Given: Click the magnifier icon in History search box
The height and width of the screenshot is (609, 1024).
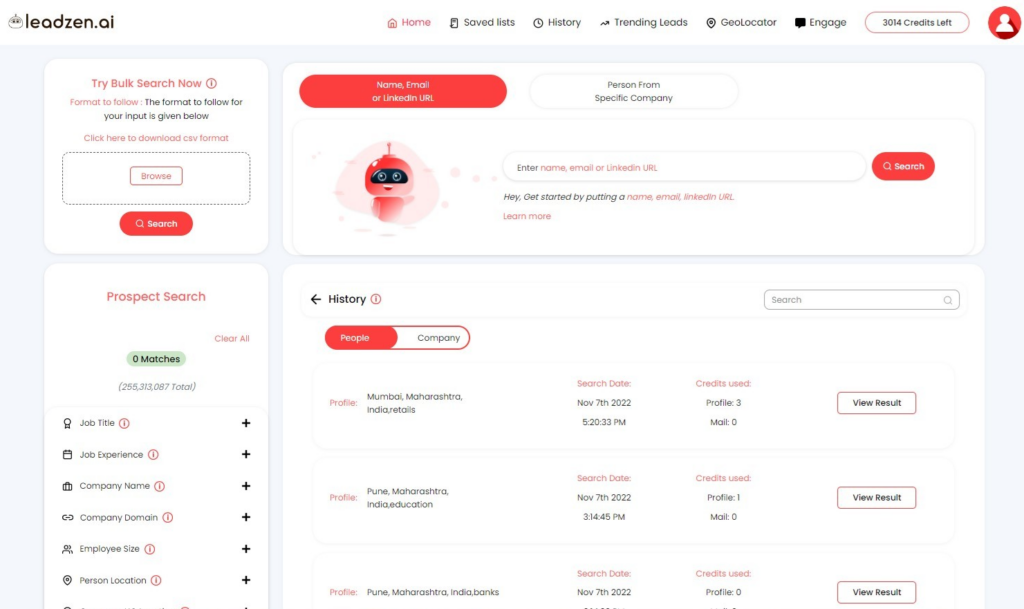Looking at the screenshot, I should tap(947, 299).
